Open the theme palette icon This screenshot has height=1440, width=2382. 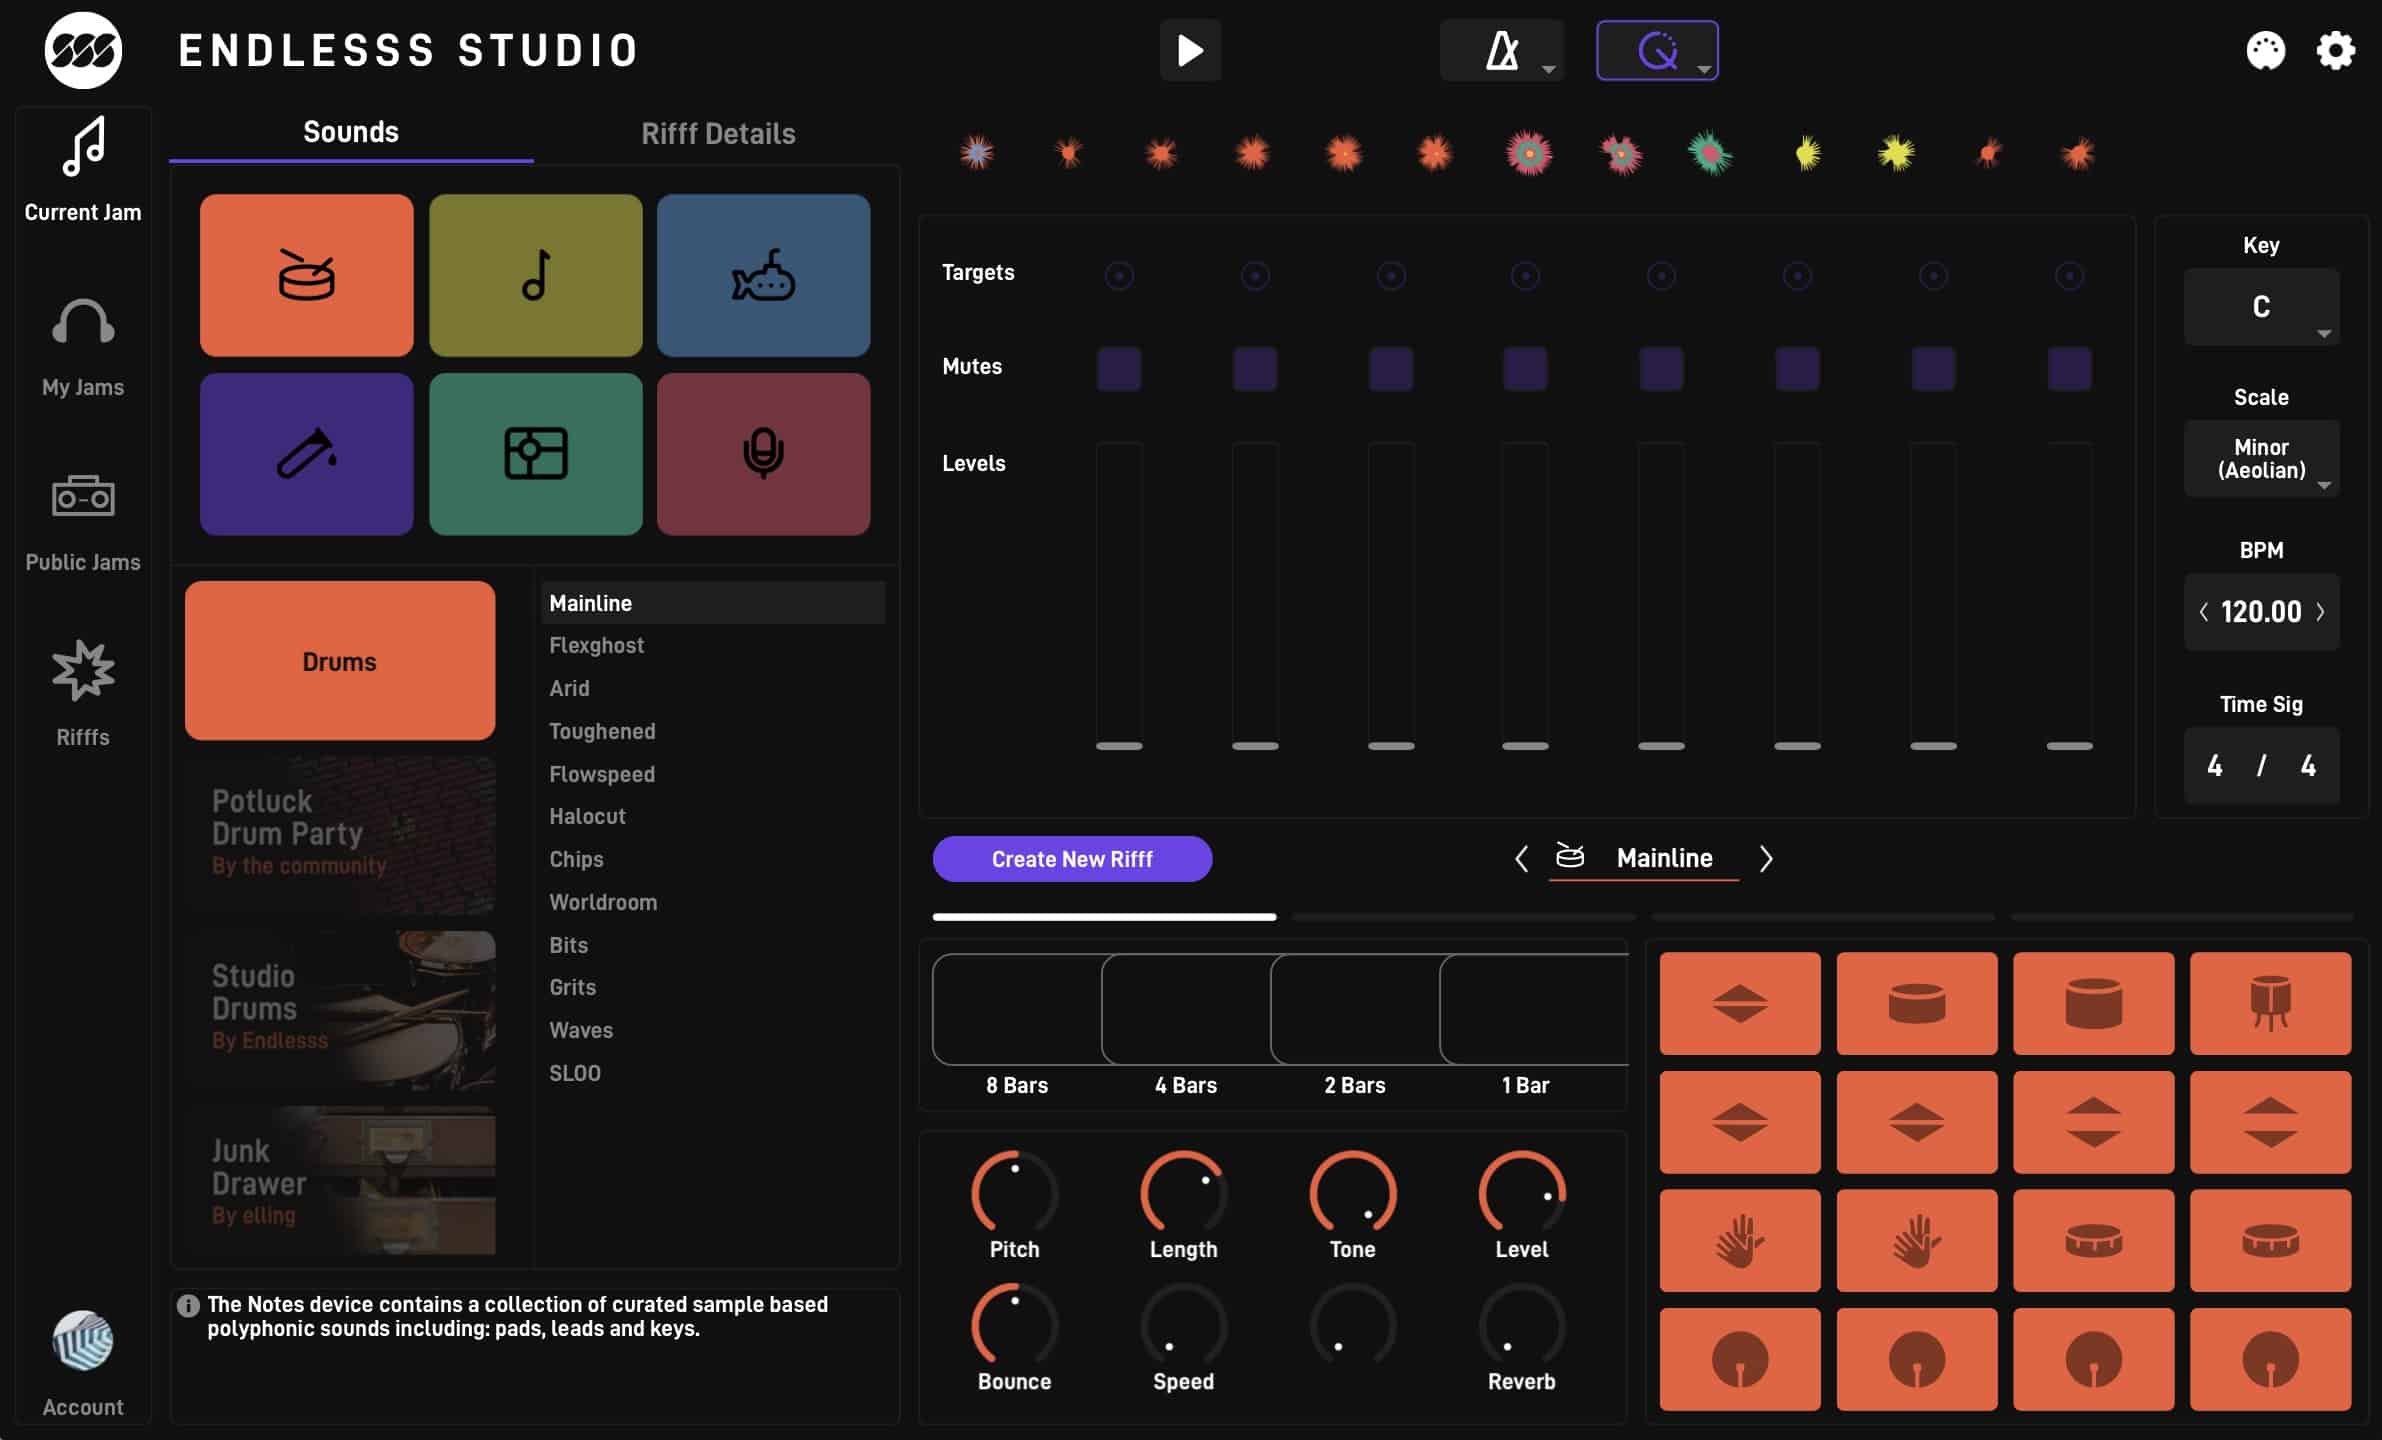click(x=2265, y=50)
